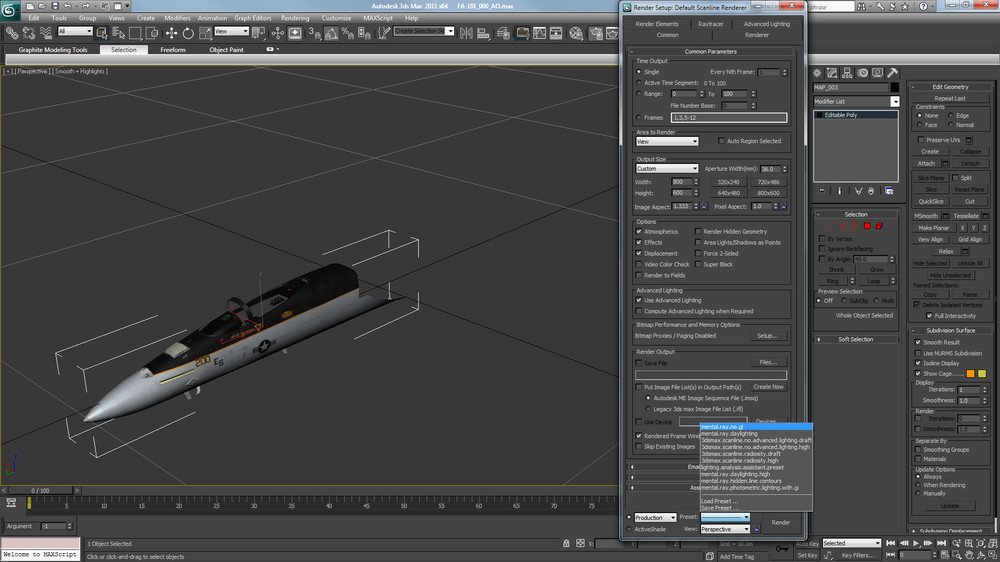This screenshot has width=1000, height=562.
Task: Uncheck the Atmospherics option
Action: tap(640, 232)
